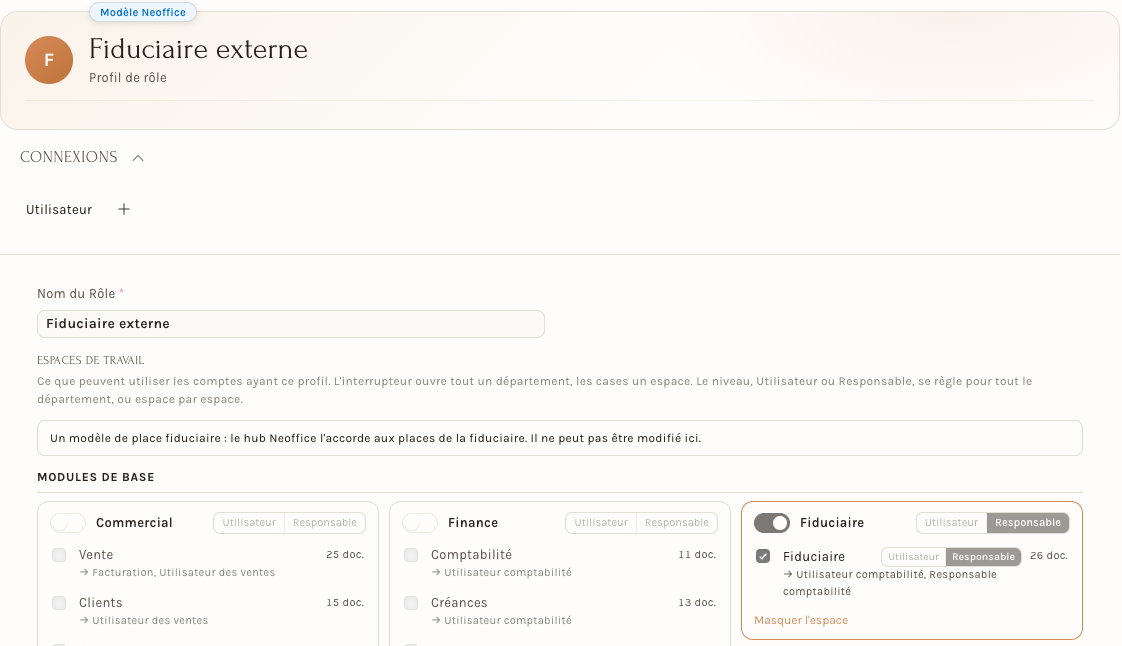Click the ESPACES DE TRAVAIL heading

(x=91, y=361)
